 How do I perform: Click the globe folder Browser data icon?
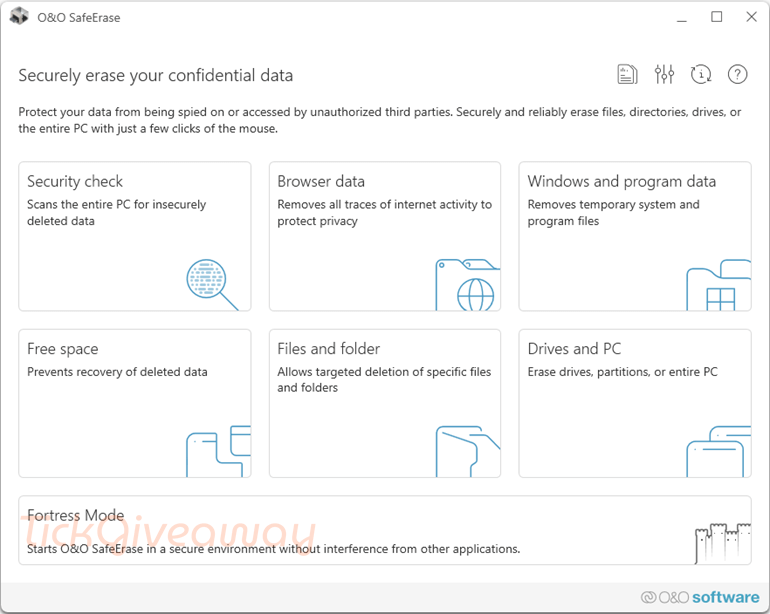pyautogui.click(x=468, y=284)
